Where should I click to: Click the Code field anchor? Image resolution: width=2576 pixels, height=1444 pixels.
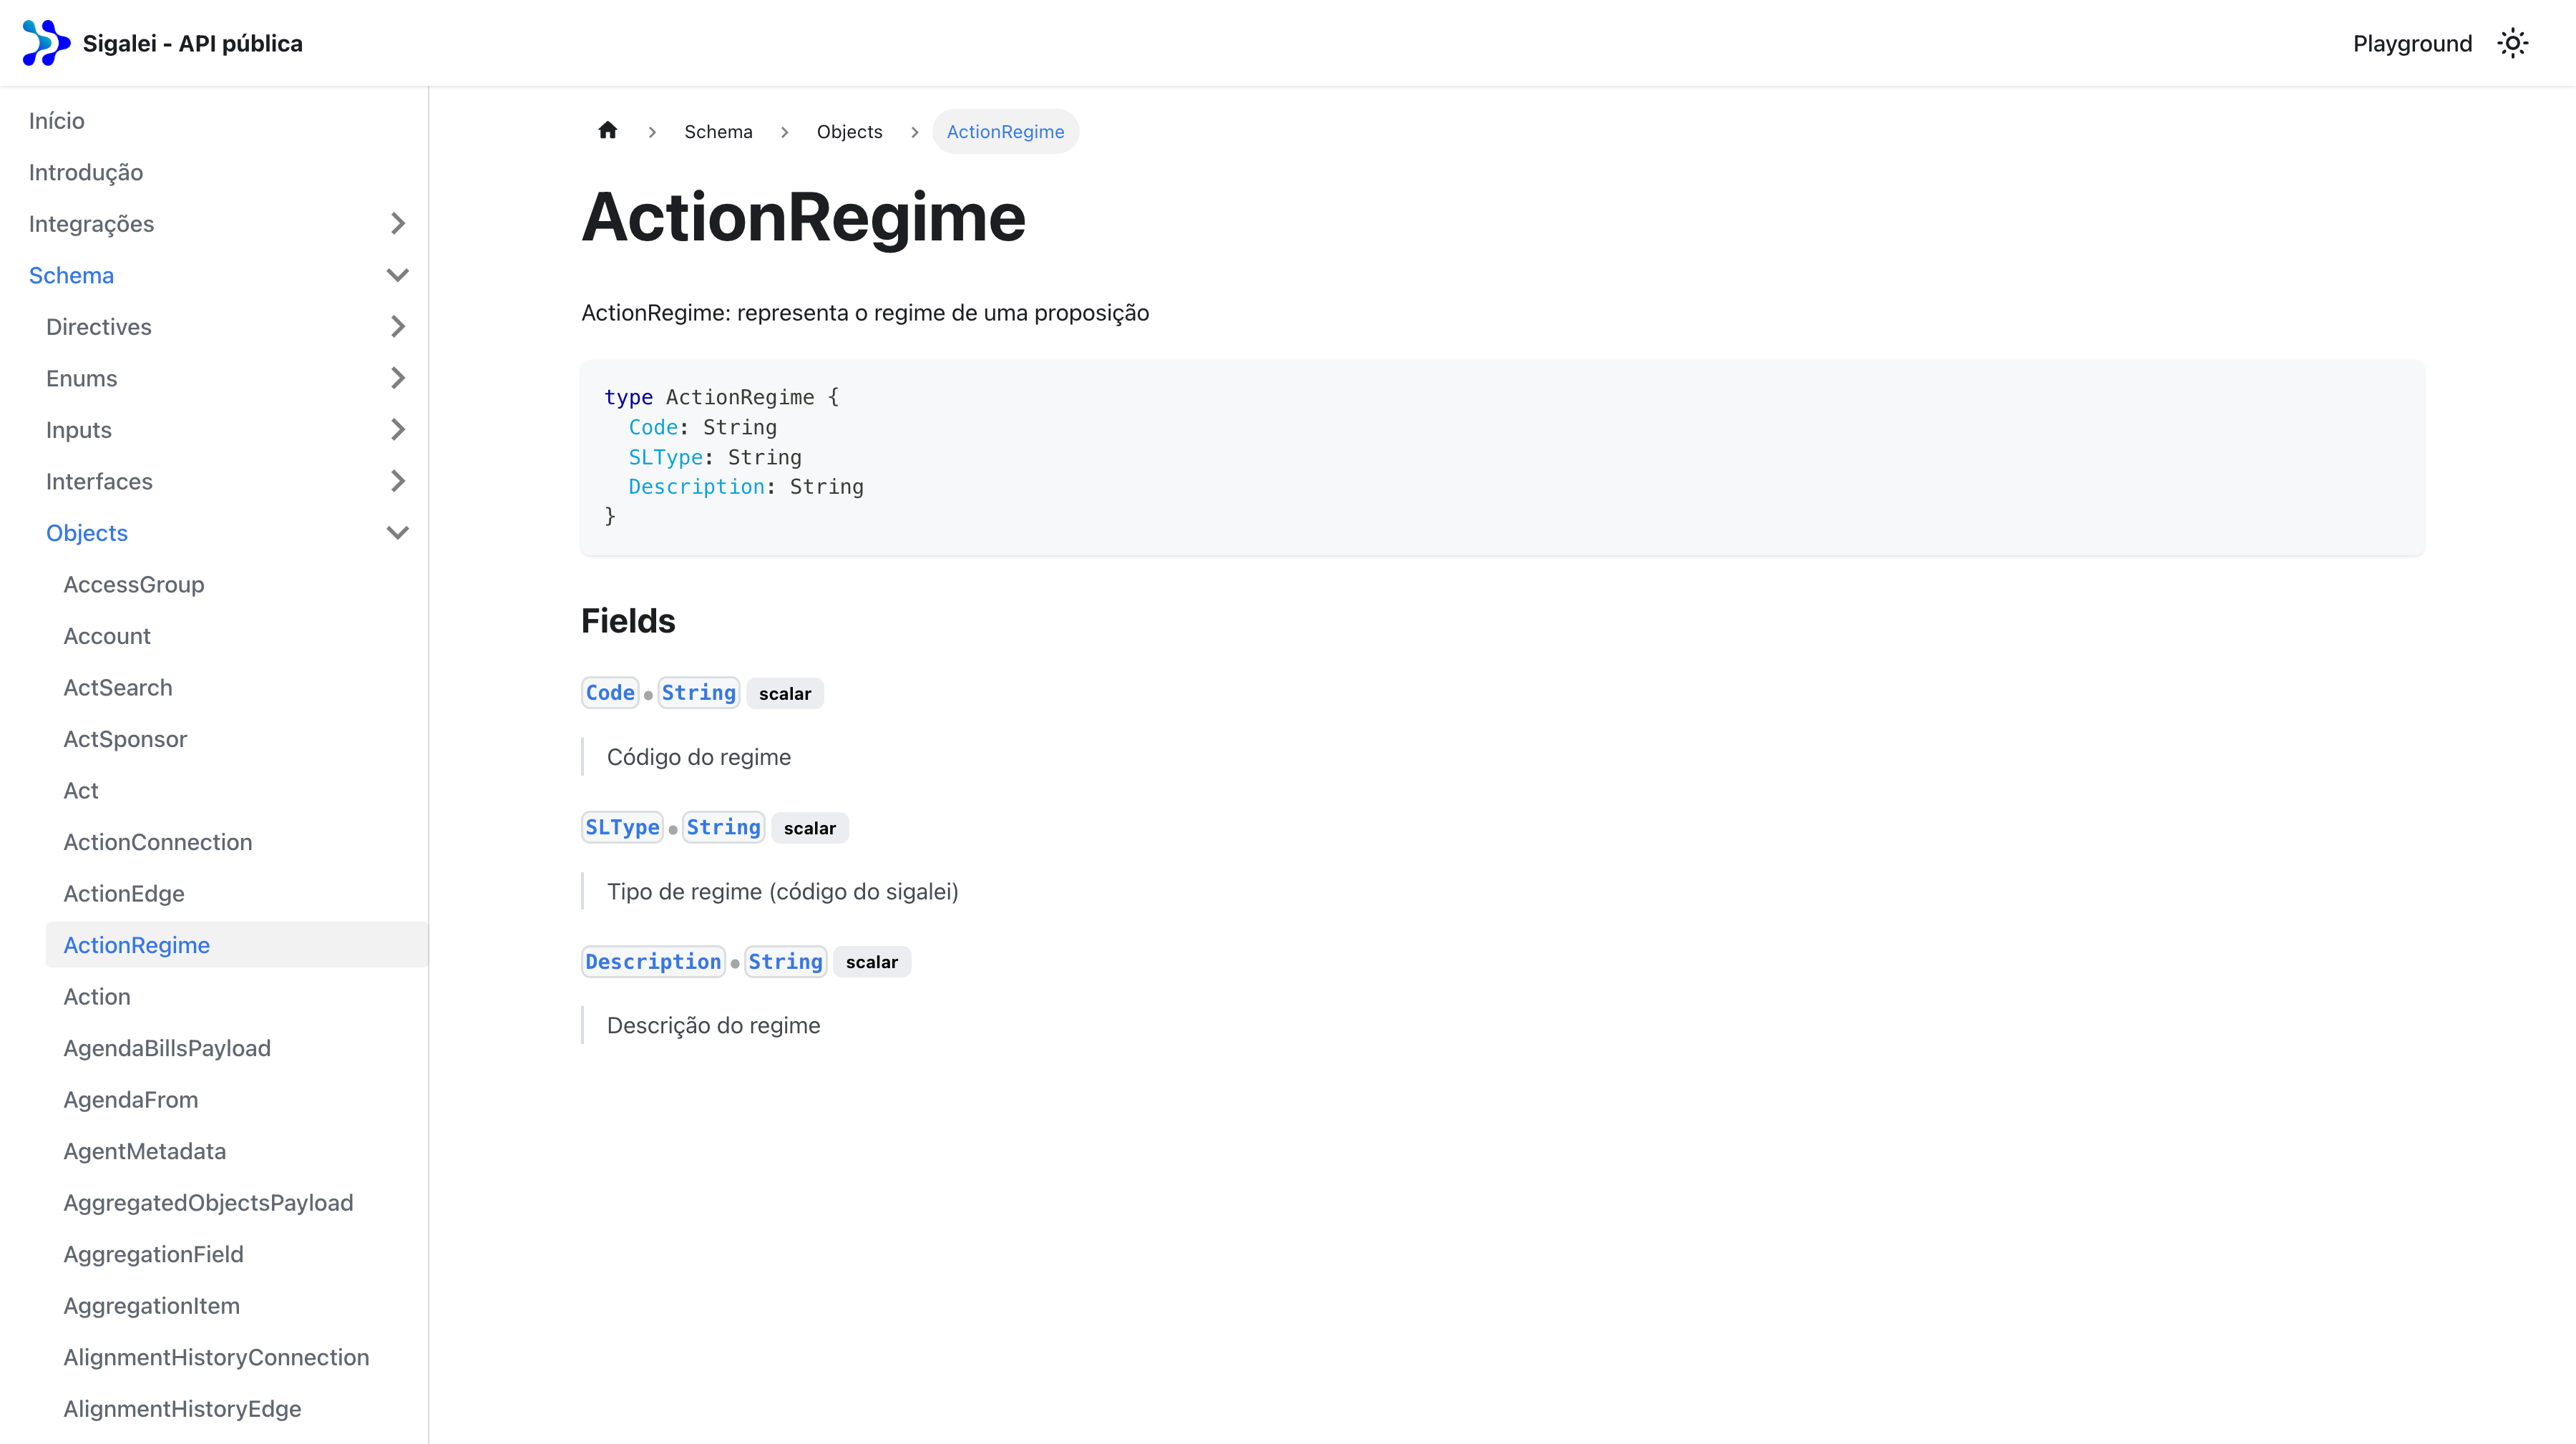[x=610, y=693]
